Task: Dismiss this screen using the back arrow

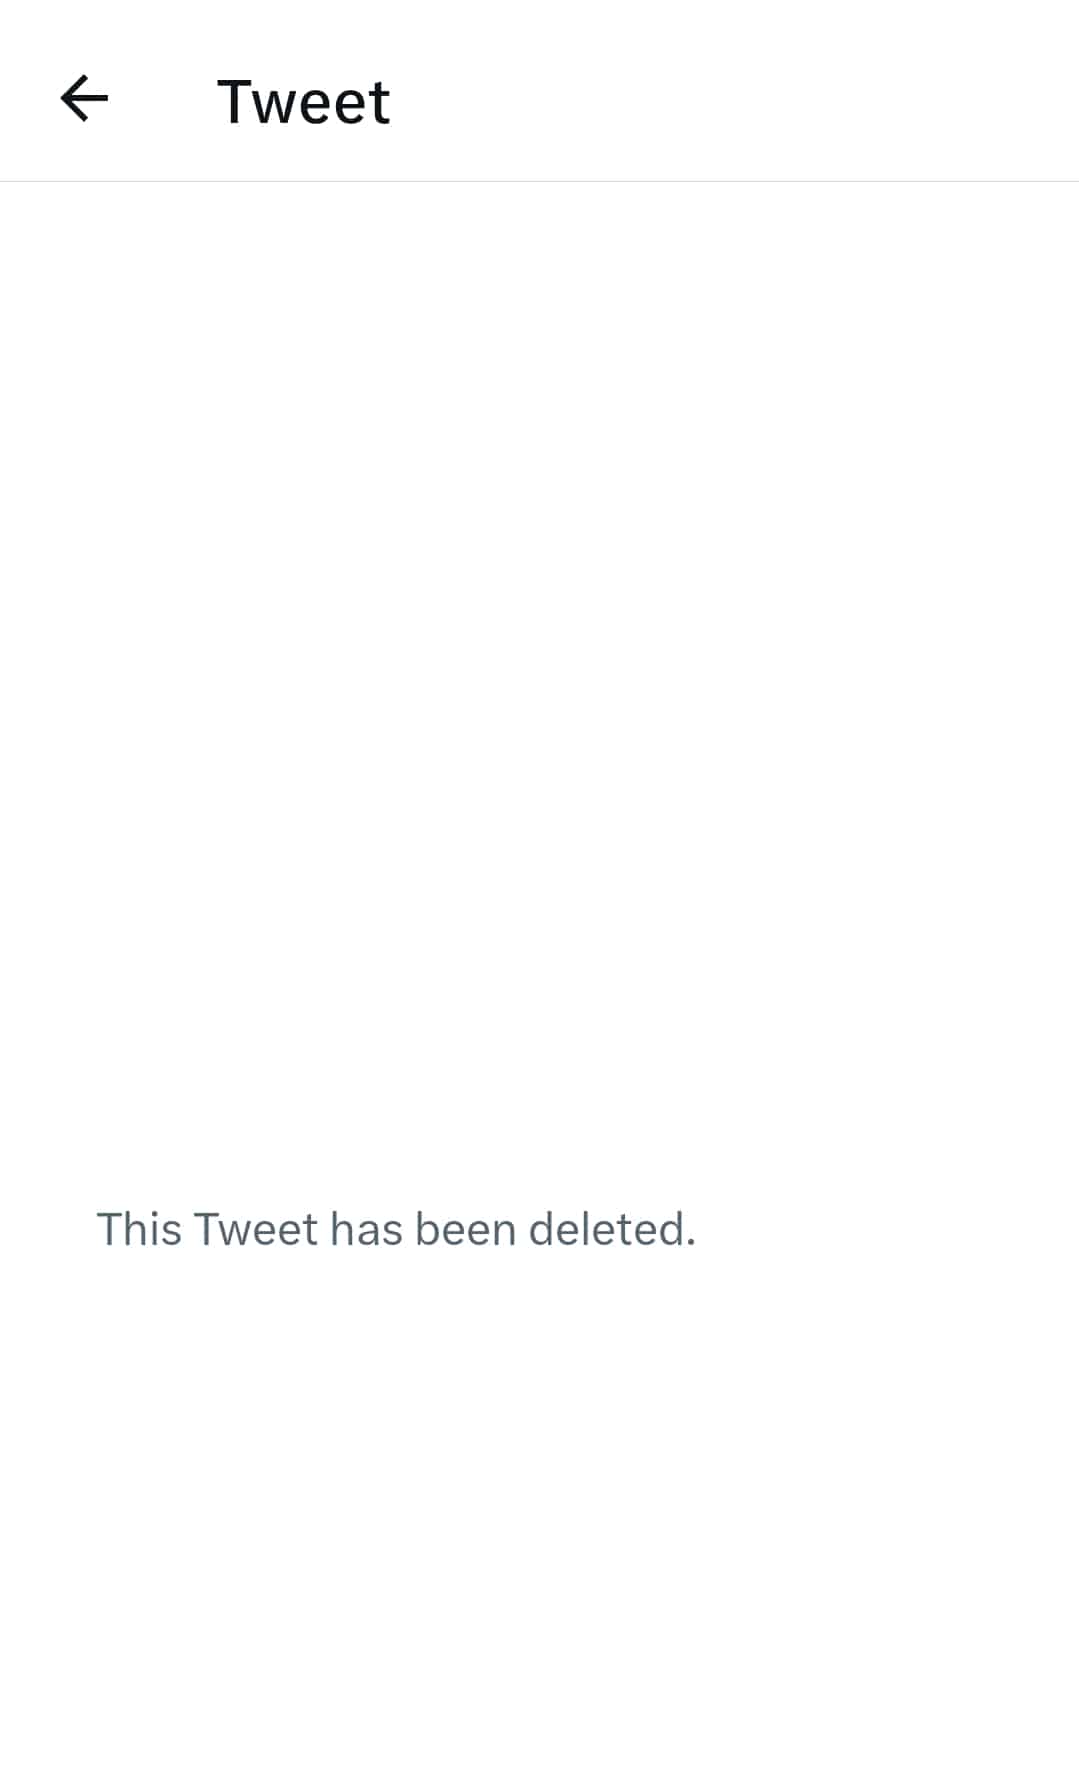Action: pos(84,99)
